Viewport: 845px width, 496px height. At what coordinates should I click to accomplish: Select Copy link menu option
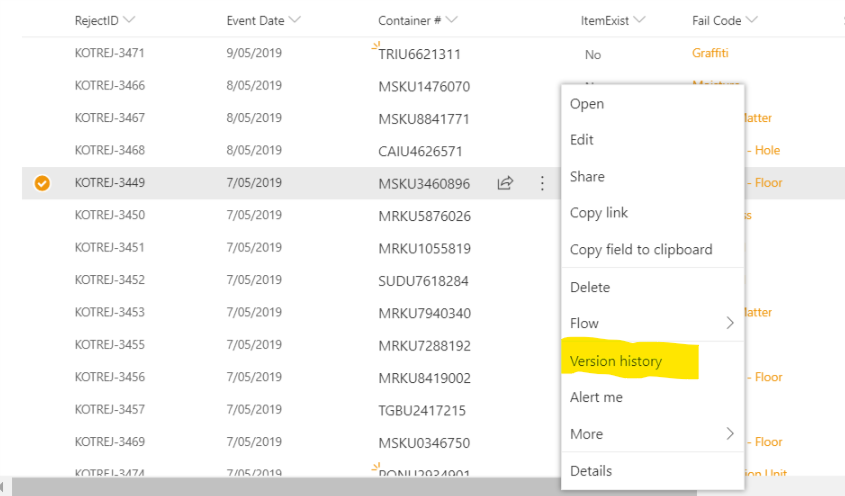point(599,213)
